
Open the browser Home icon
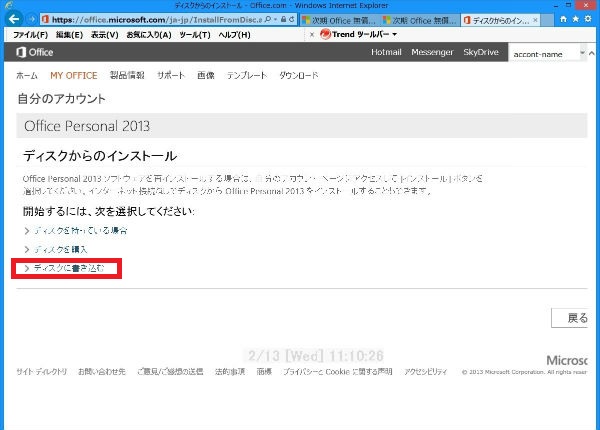tap(563, 19)
